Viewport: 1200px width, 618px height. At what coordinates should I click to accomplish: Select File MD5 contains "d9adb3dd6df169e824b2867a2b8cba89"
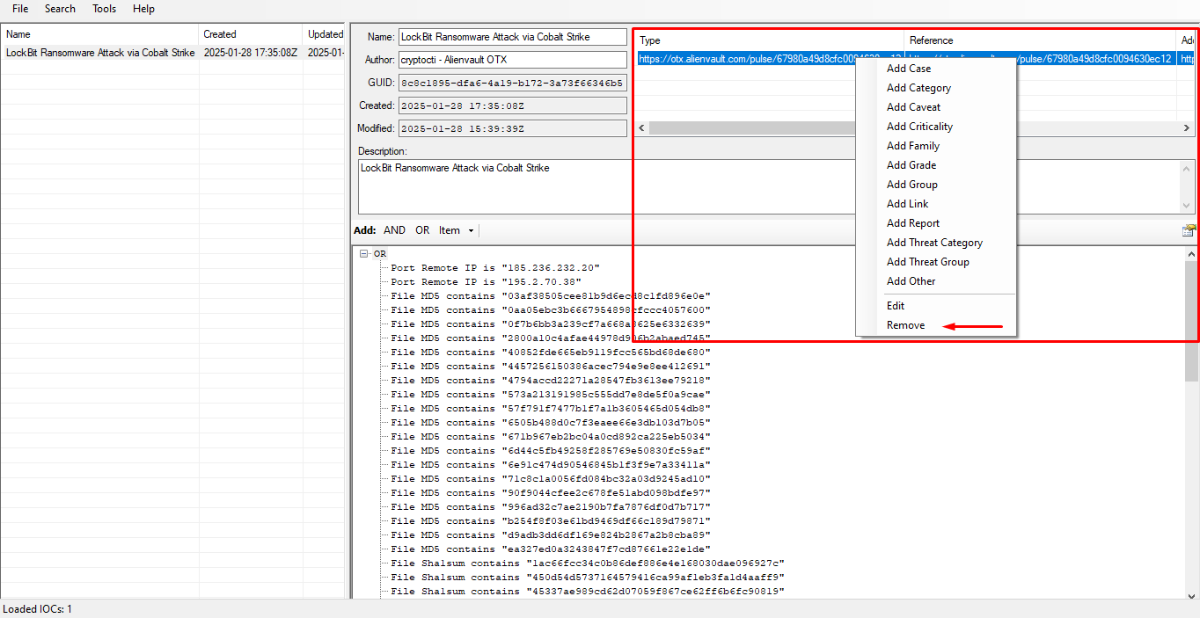coord(551,535)
